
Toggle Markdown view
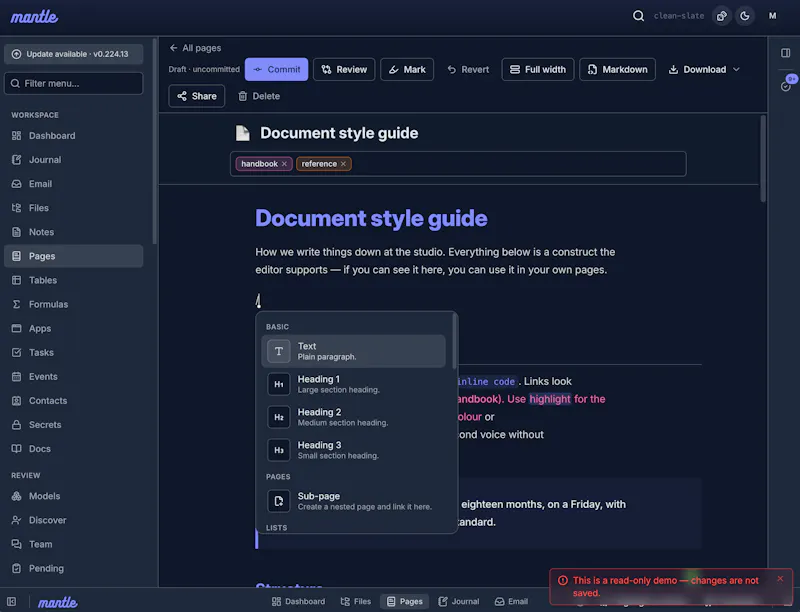click(x=617, y=69)
